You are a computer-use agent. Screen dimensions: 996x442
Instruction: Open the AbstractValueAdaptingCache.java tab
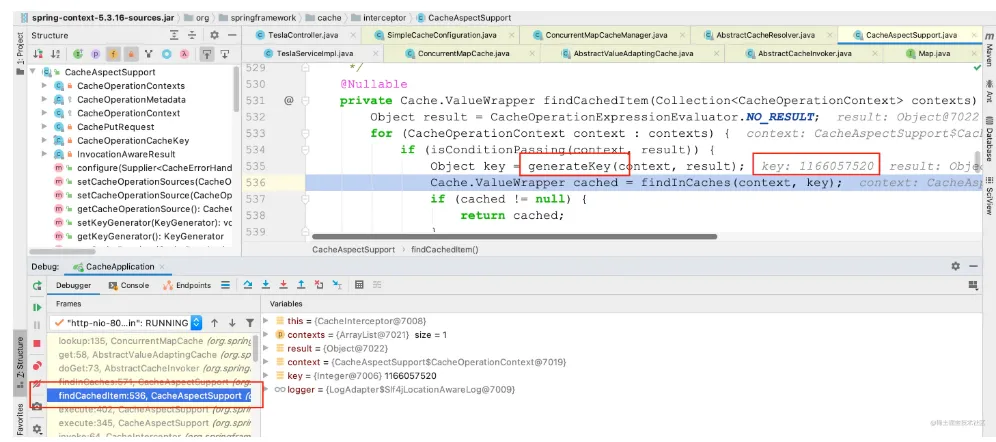tap(633, 53)
